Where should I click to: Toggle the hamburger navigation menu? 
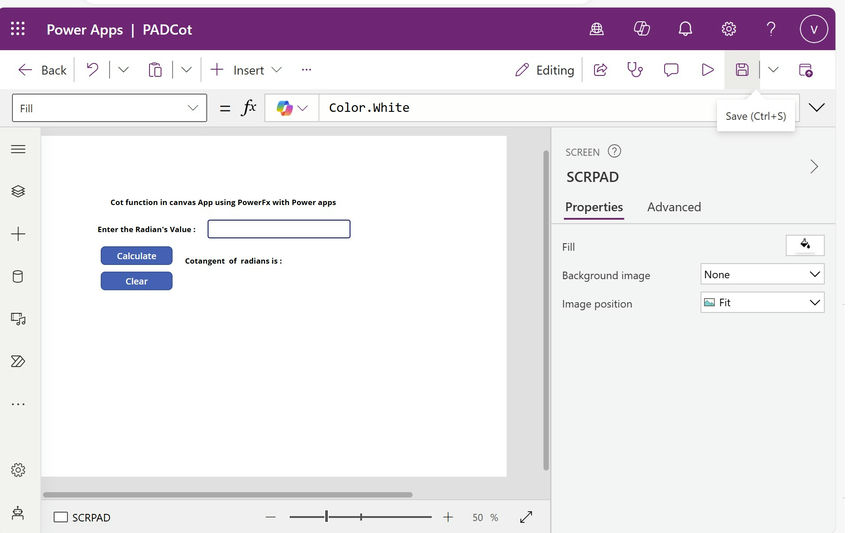(x=18, y=149)
